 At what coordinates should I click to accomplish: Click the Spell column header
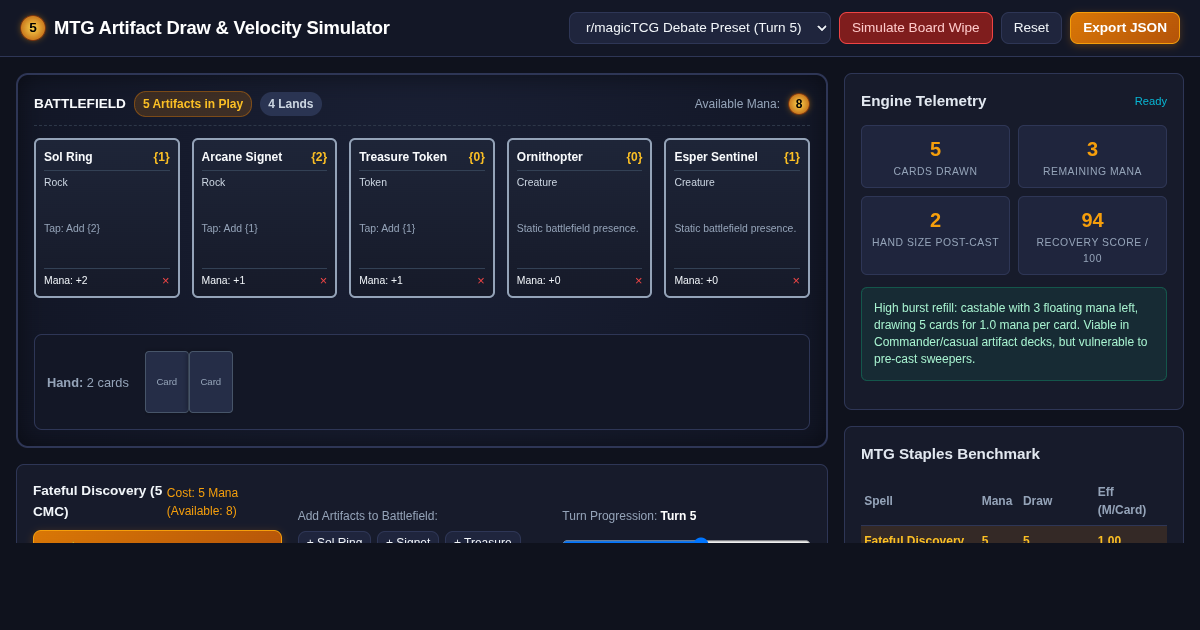879,501
